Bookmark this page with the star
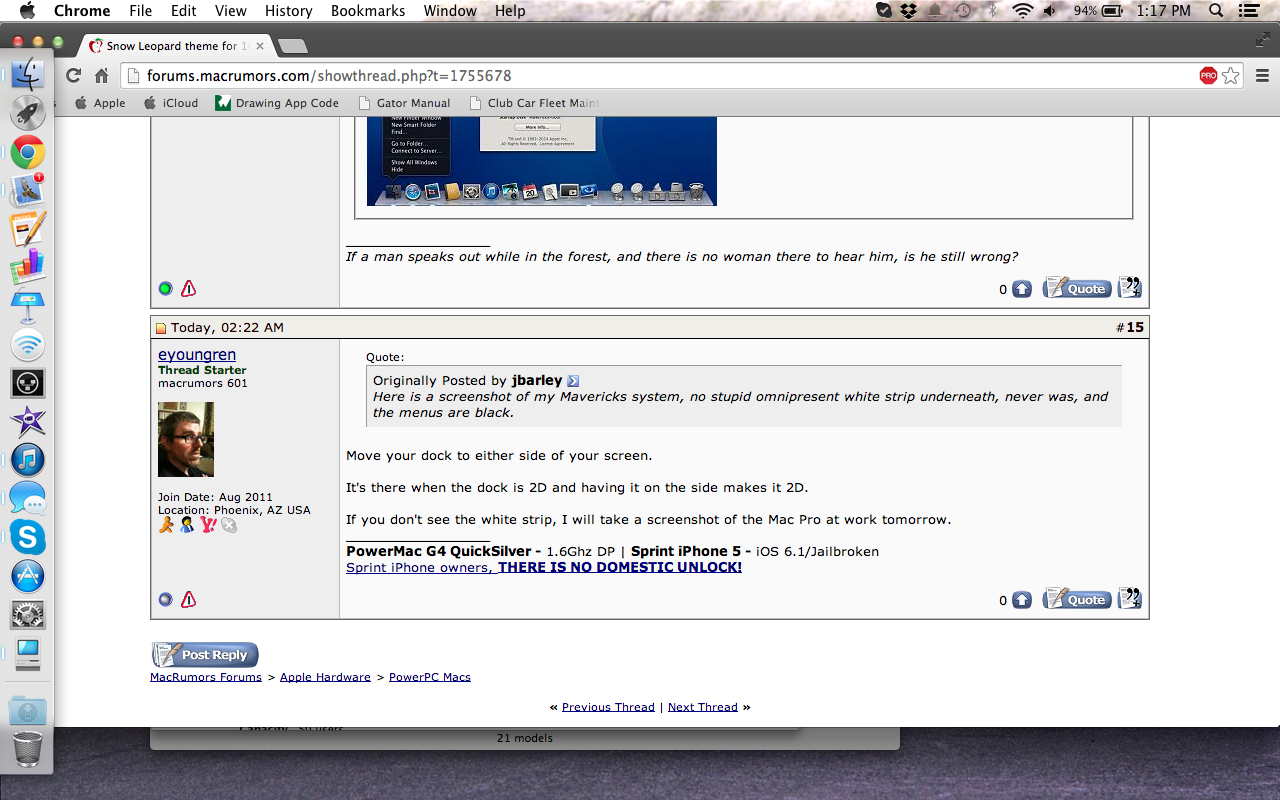Viewport: 1280px width, 800px height. pyautogui.click(x=1231, y=76)
